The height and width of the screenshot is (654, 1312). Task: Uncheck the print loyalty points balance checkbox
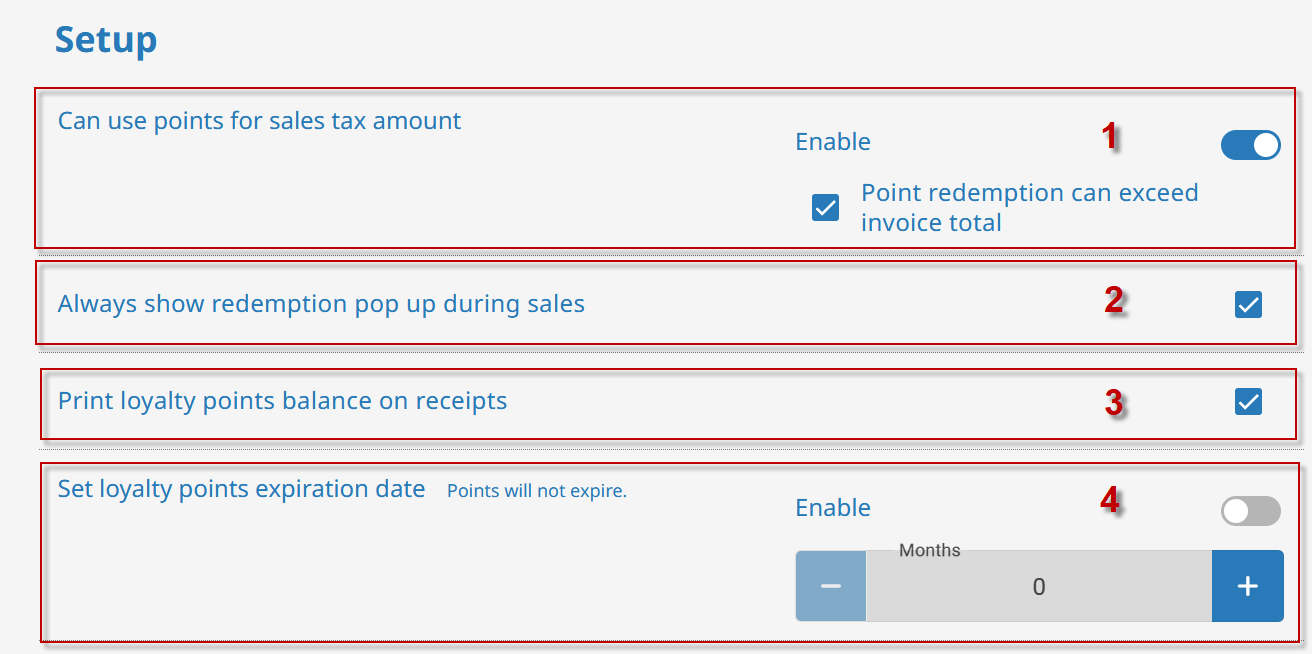[x=1248, y=402]
